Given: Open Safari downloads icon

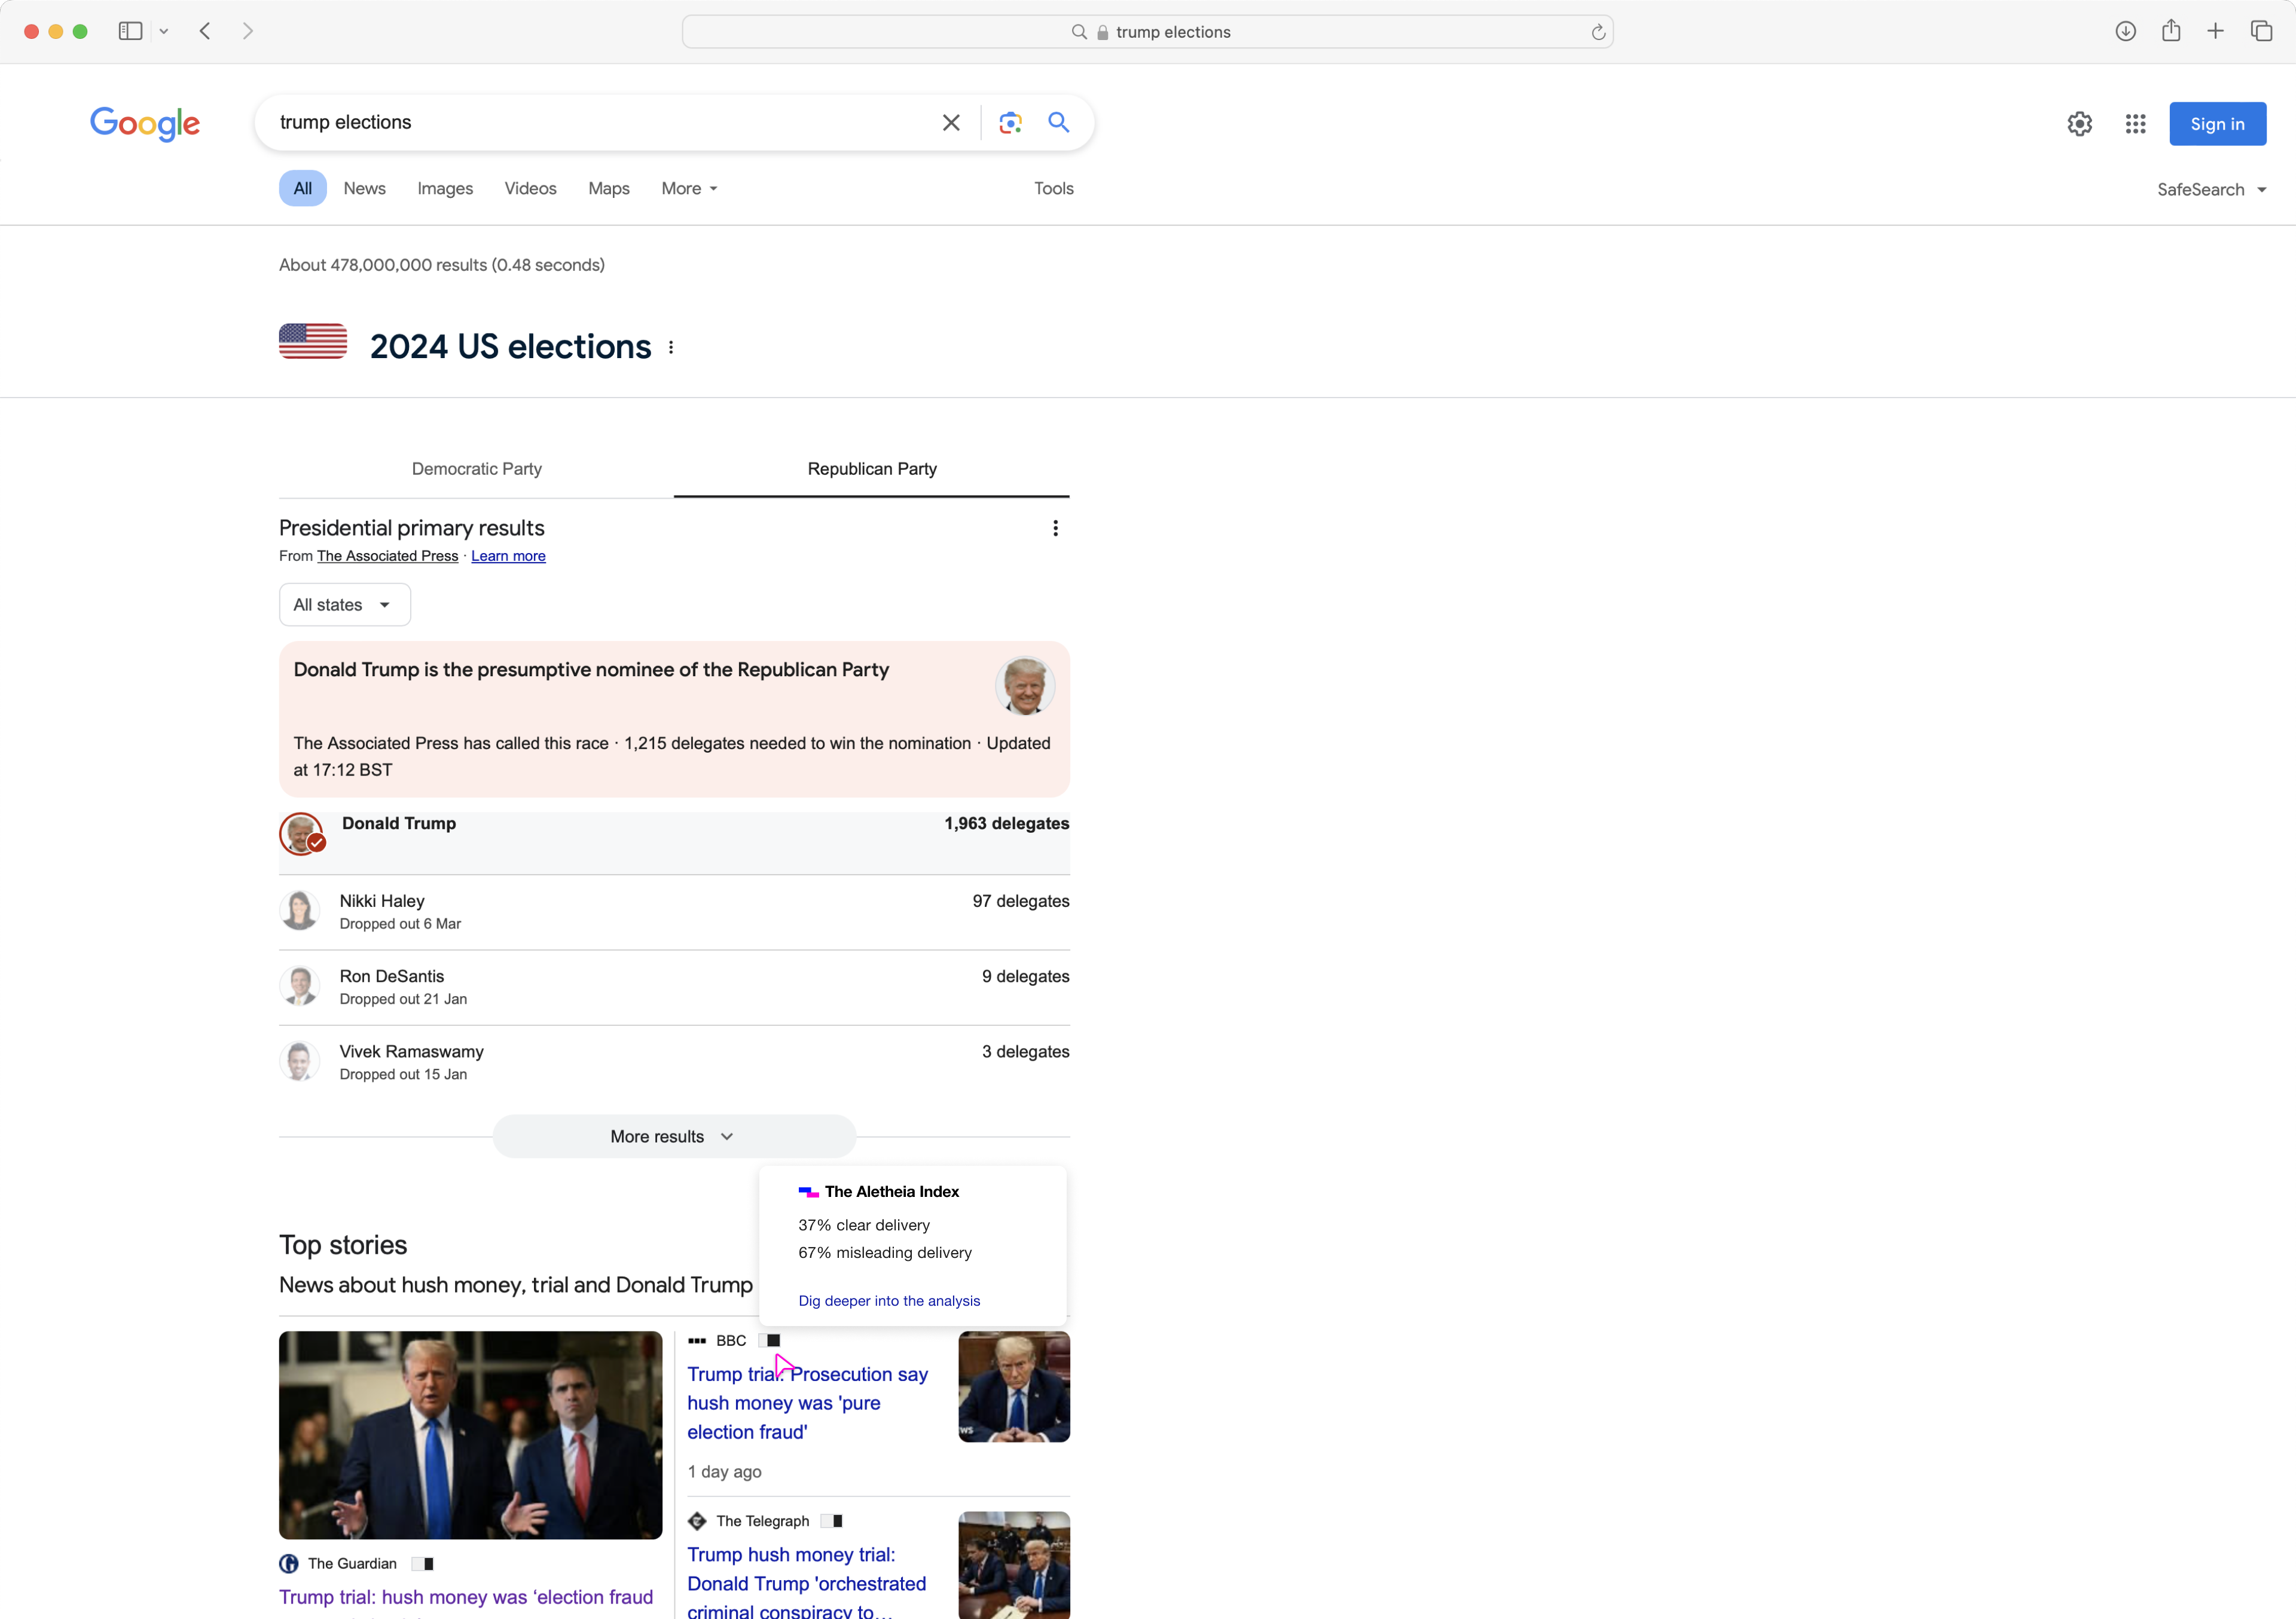Looking at the screenshot, I should 2125,31.
